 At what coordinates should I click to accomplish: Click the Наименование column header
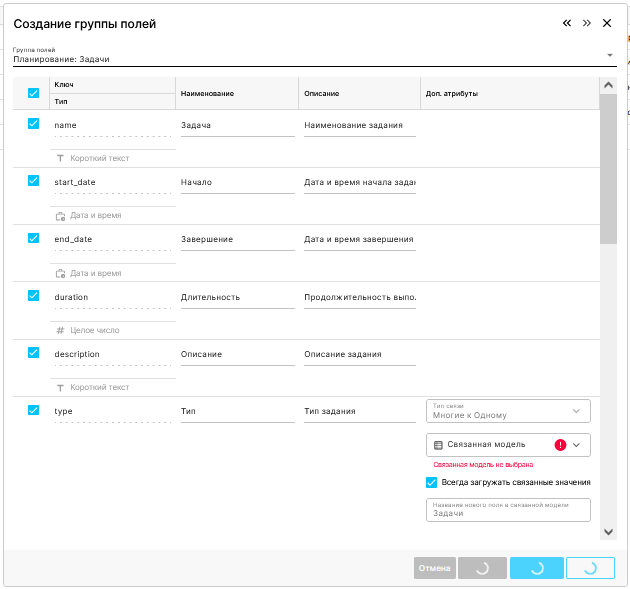coord(207,93)
